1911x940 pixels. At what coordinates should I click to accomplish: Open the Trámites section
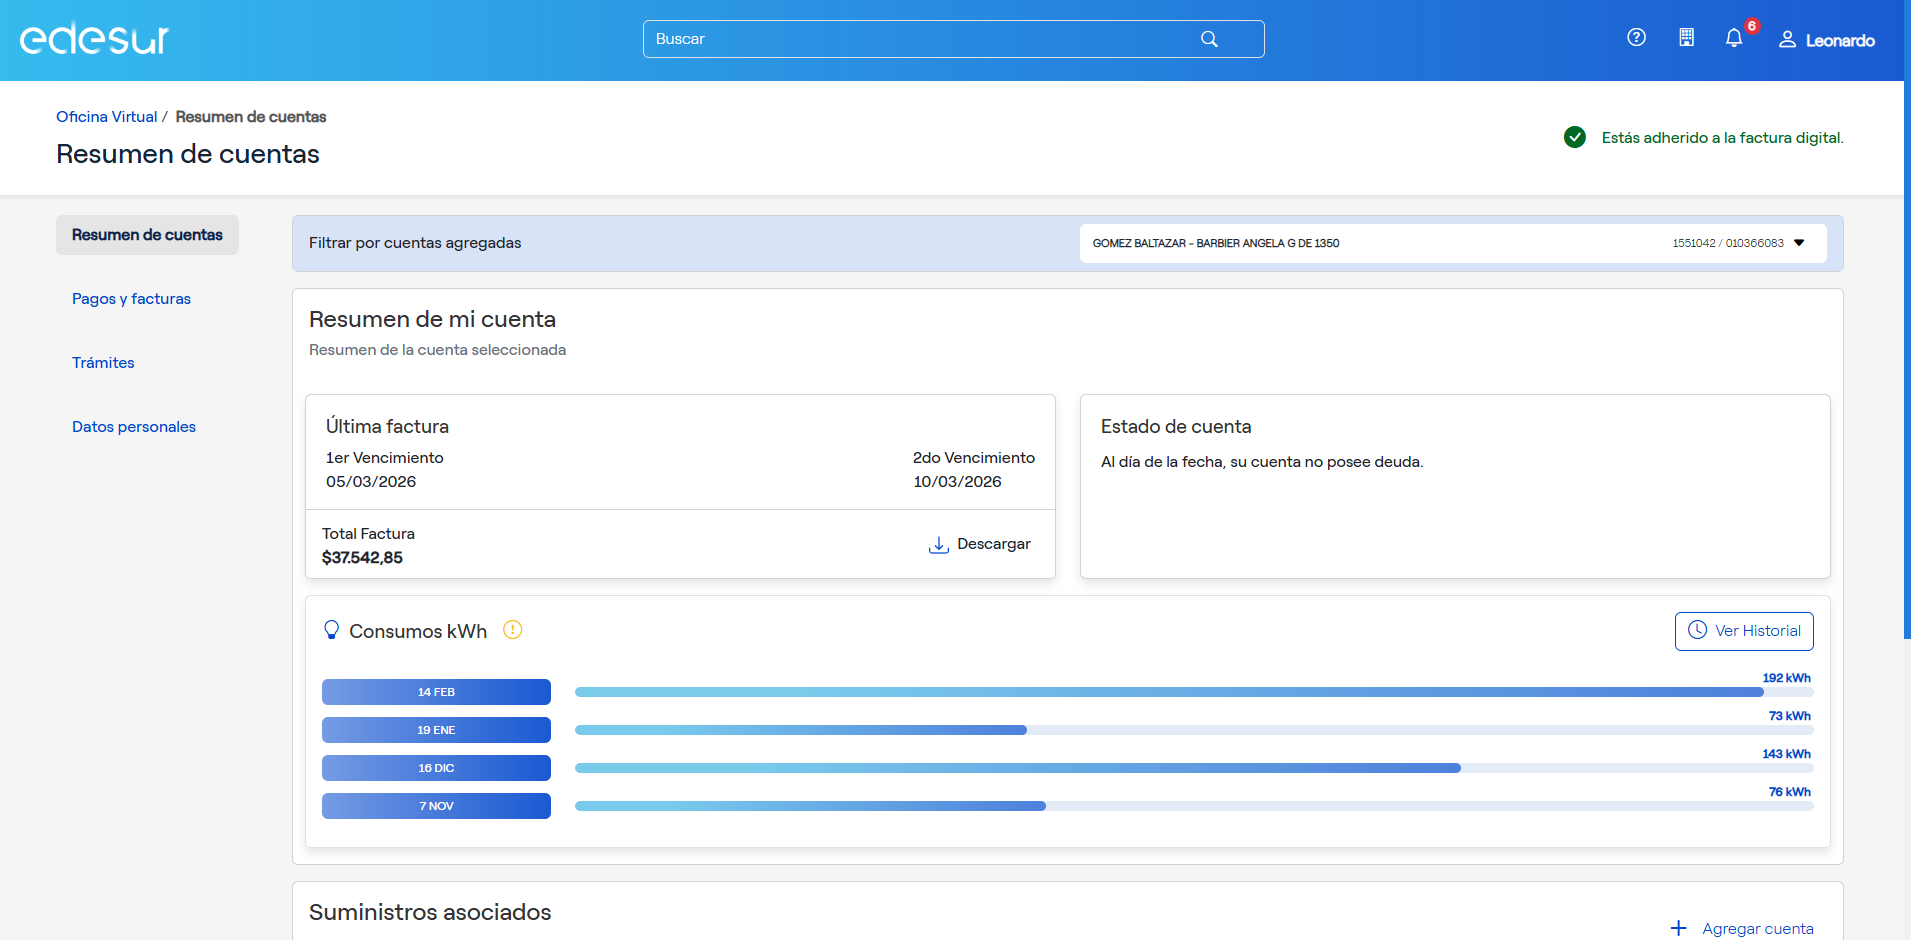pyautogui.click(x=103, y=362)
